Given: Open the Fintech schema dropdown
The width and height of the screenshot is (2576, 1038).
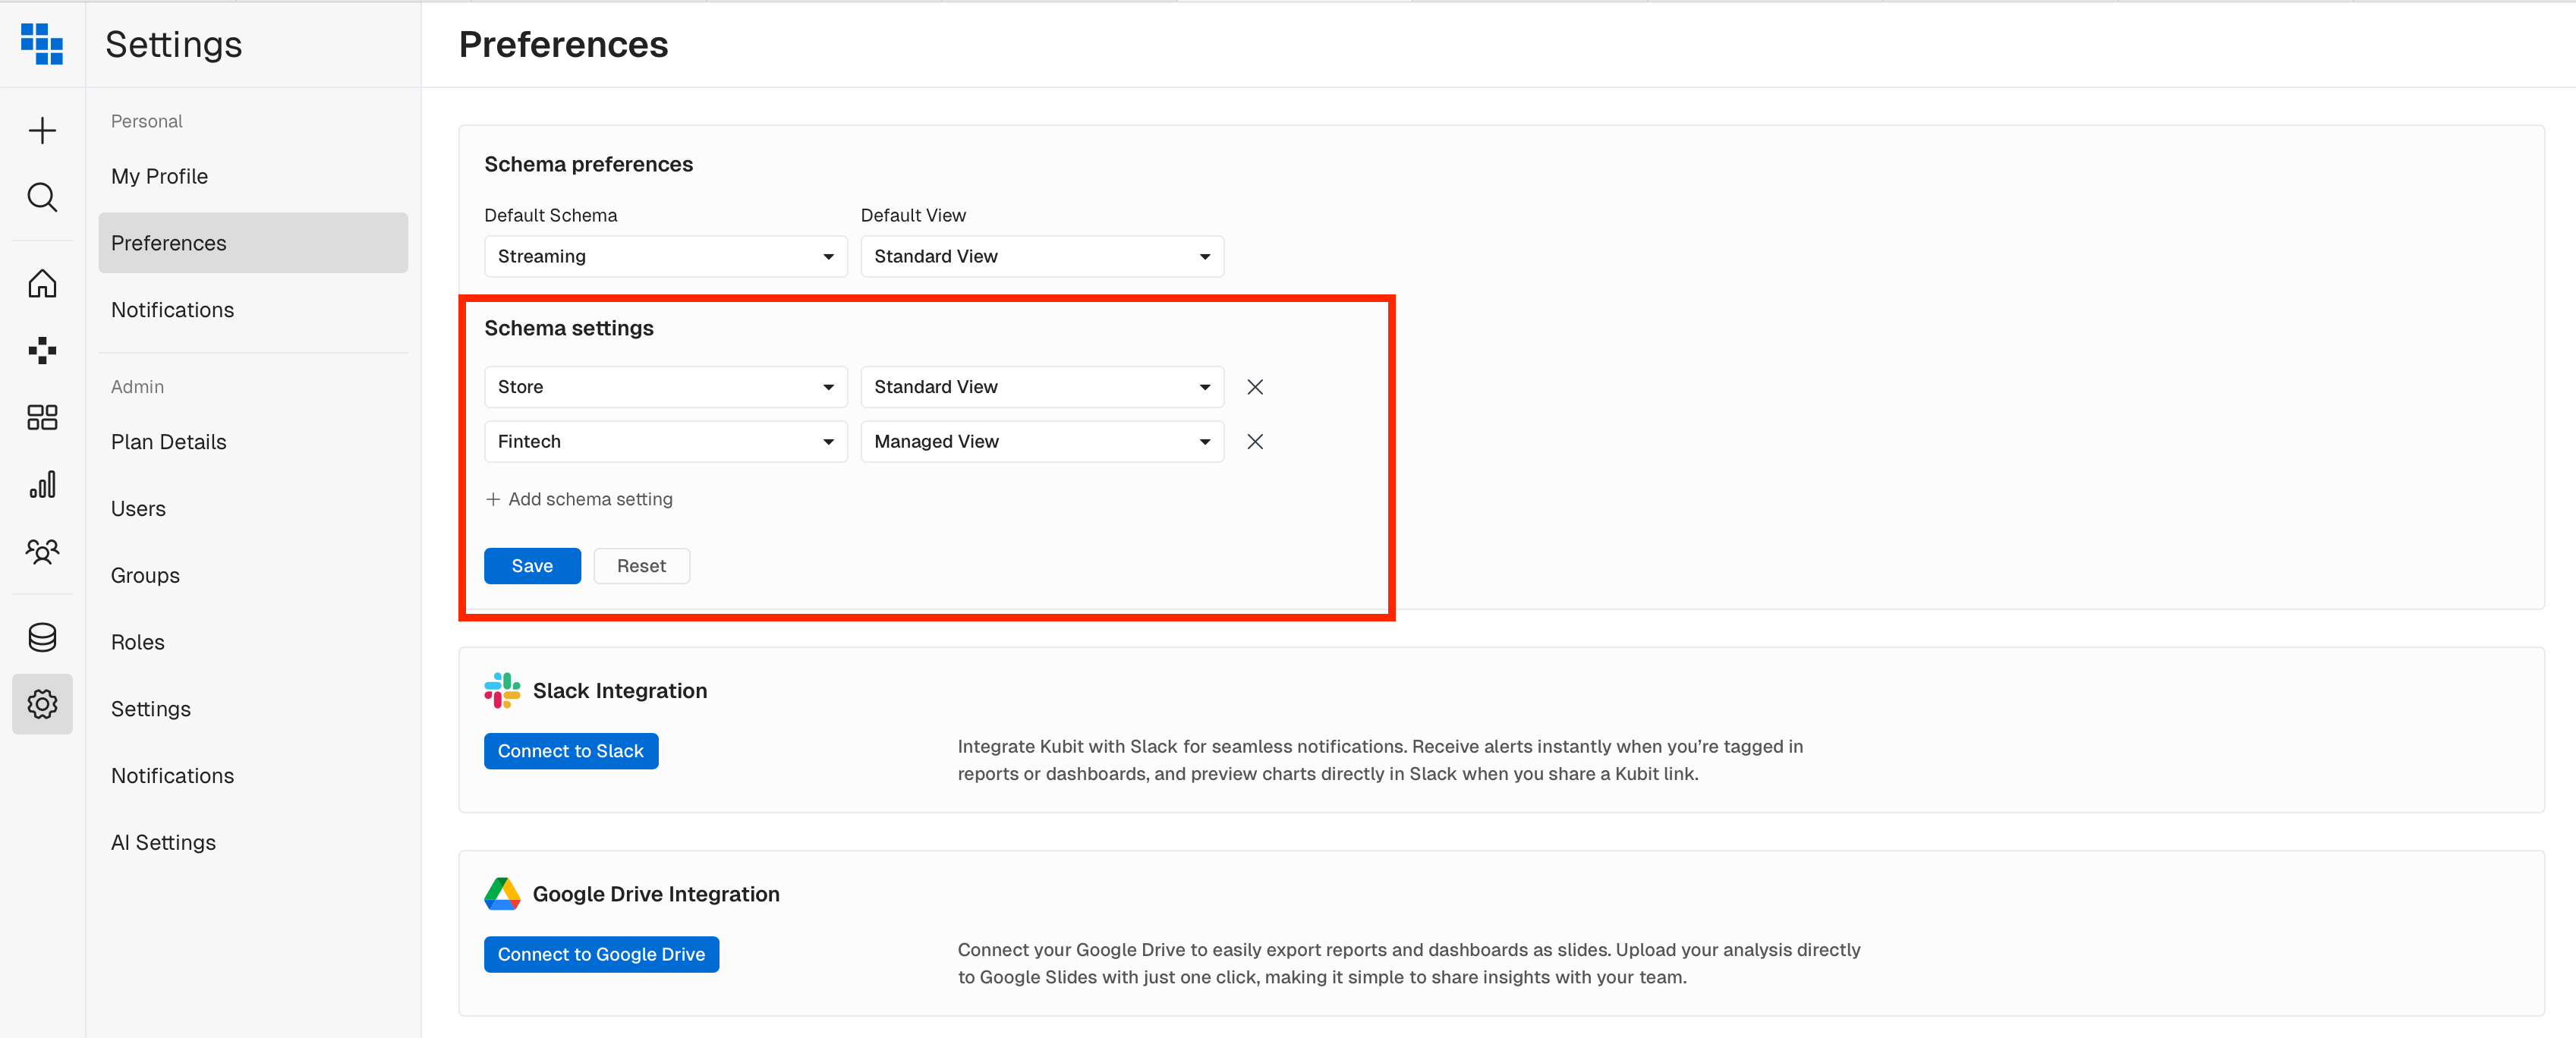Looking at the screenshot, I should [x=665, y=442].
